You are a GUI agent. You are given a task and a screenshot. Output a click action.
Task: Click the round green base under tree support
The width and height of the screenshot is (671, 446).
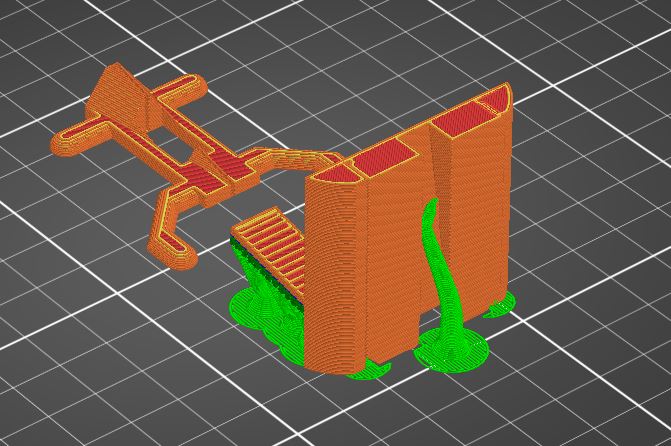coord(452,350)
